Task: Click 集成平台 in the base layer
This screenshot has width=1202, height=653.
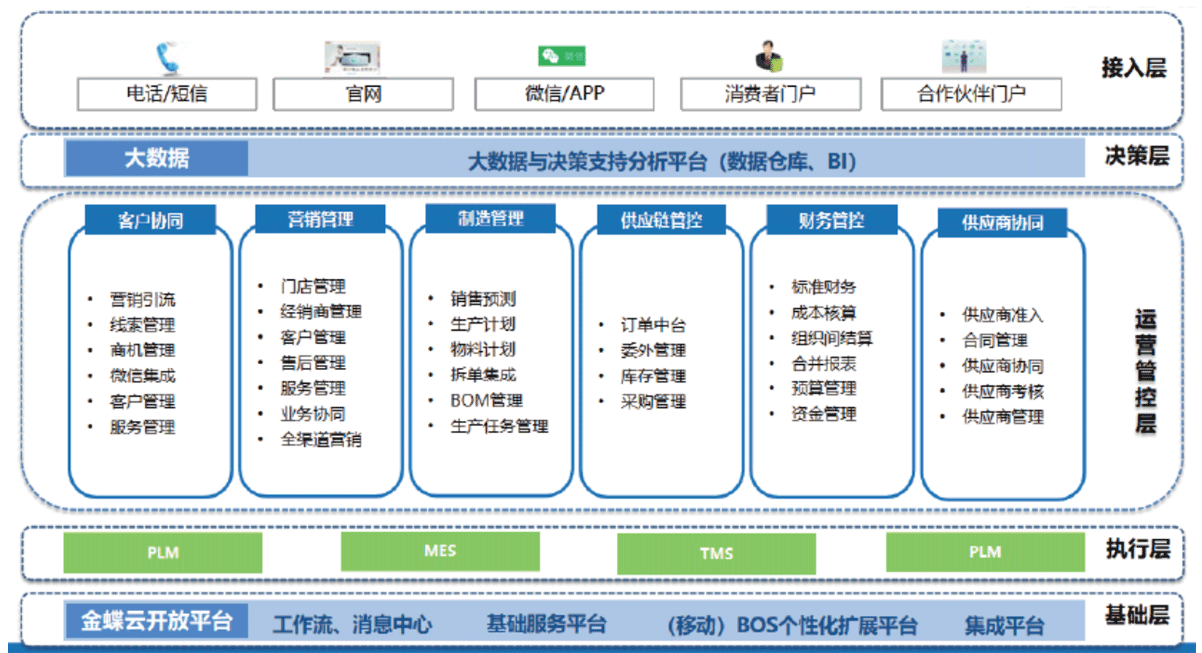Action: point(1004,626)
